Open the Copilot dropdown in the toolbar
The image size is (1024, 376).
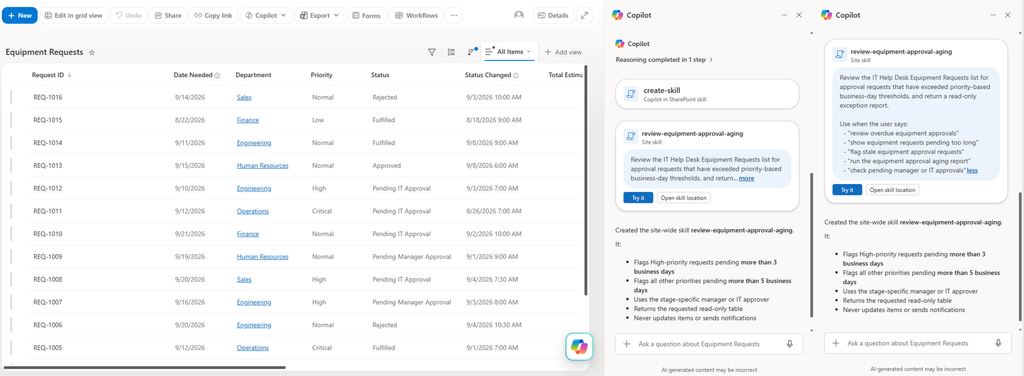pos(266,15)
